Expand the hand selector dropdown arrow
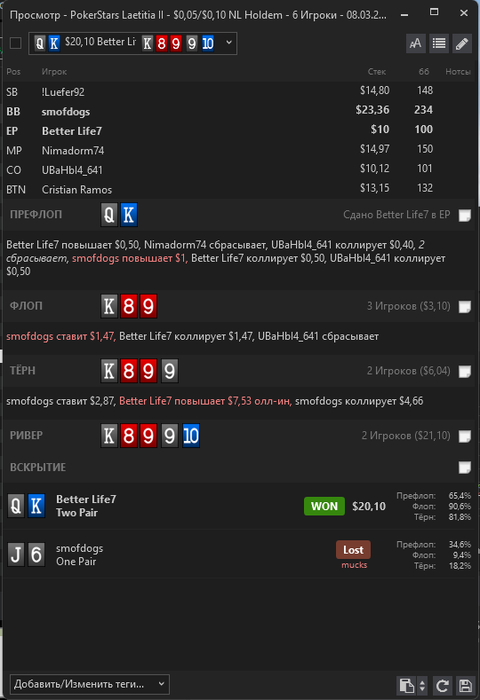The image size is (480, 700). tap(229, 43)
